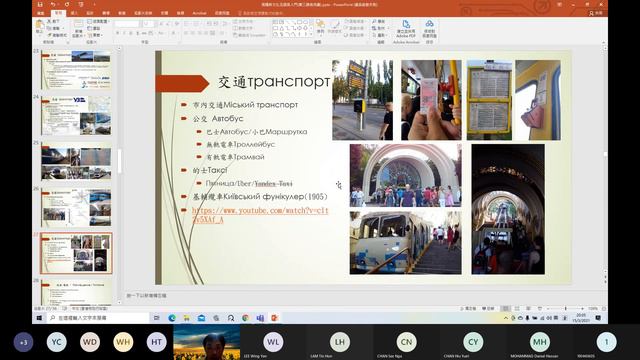The width and height of the screenshot is (640, 360).
Task: Open the font name combo box
Action: [127, 24]
